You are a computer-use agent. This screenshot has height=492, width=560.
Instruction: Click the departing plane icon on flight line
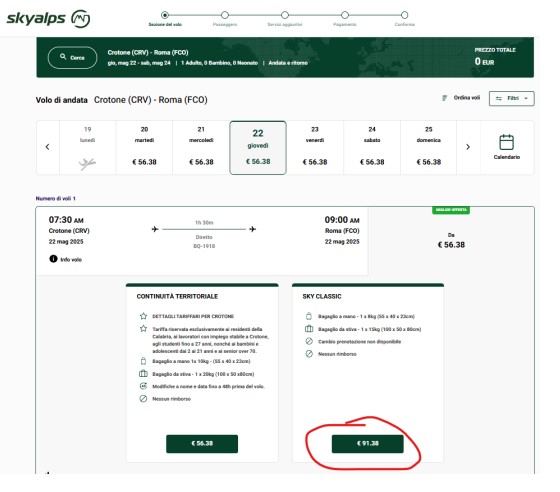(155, 229)
